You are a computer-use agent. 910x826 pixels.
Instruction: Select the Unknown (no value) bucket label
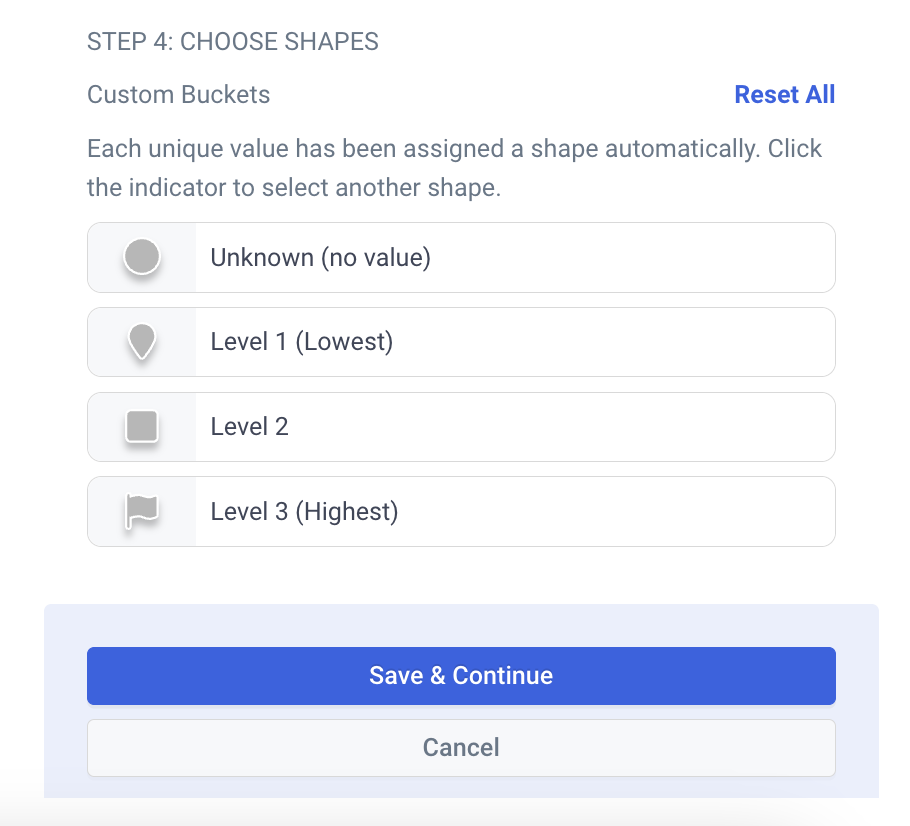click(x=320, y=258)
